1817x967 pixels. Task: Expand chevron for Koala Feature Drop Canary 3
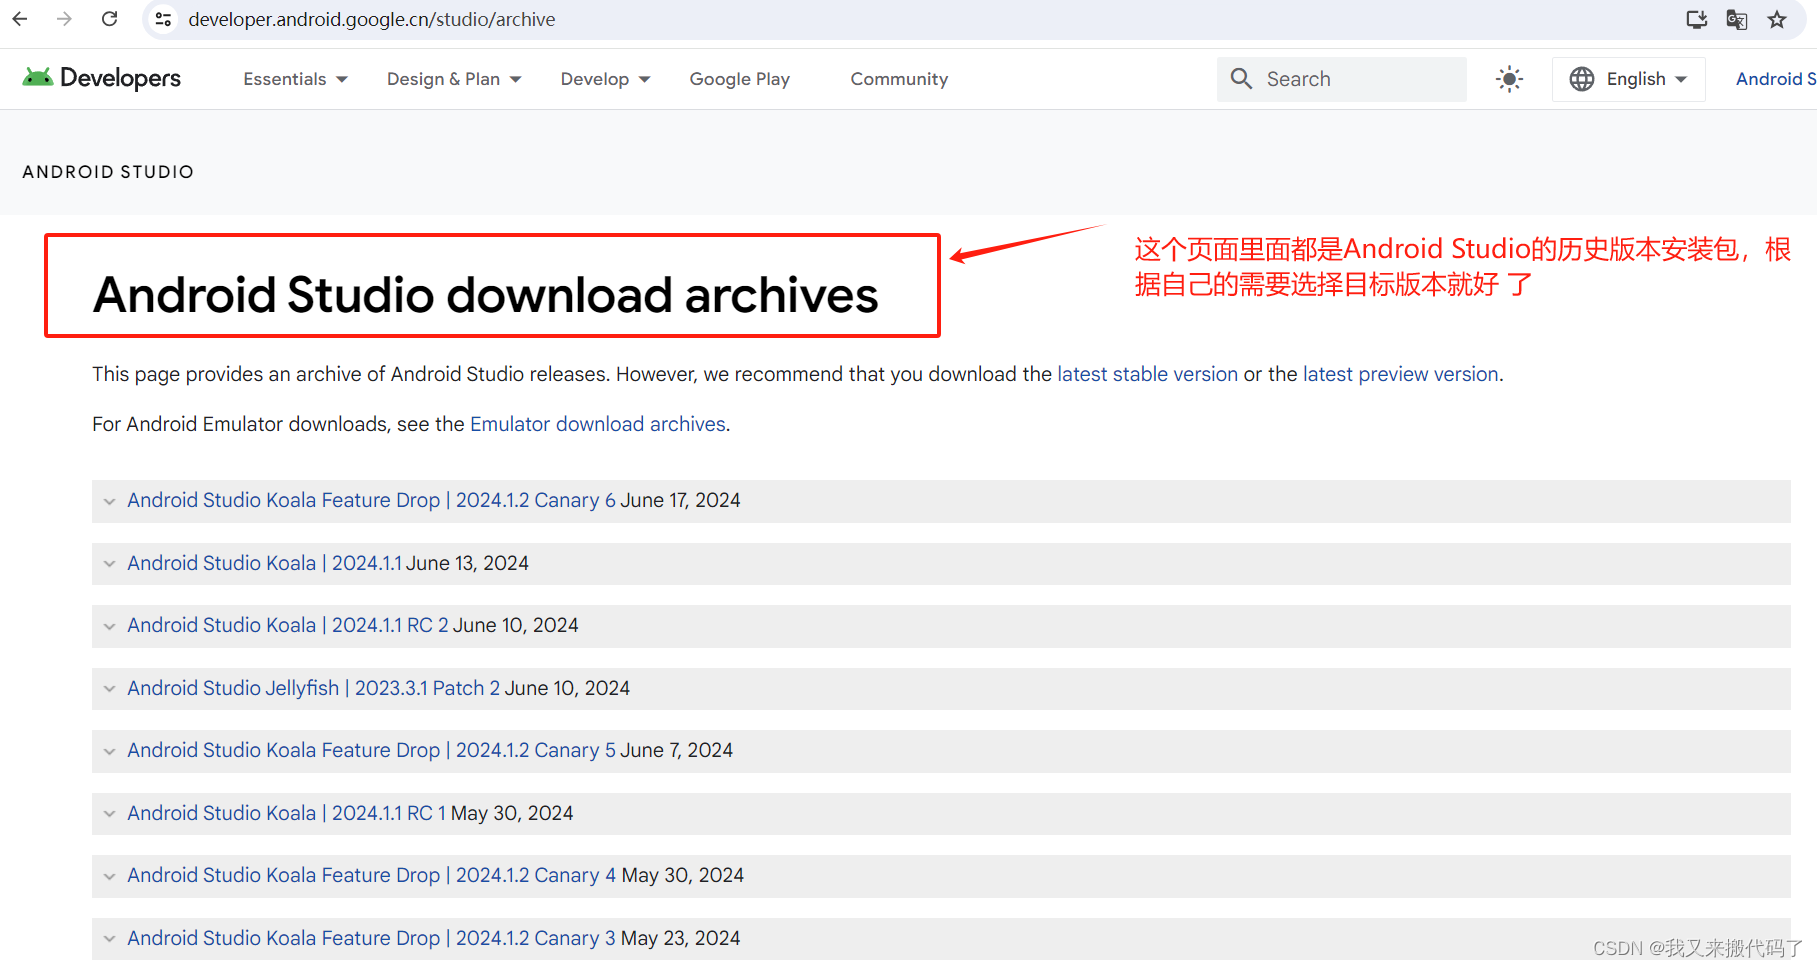[x=109, y=939]
